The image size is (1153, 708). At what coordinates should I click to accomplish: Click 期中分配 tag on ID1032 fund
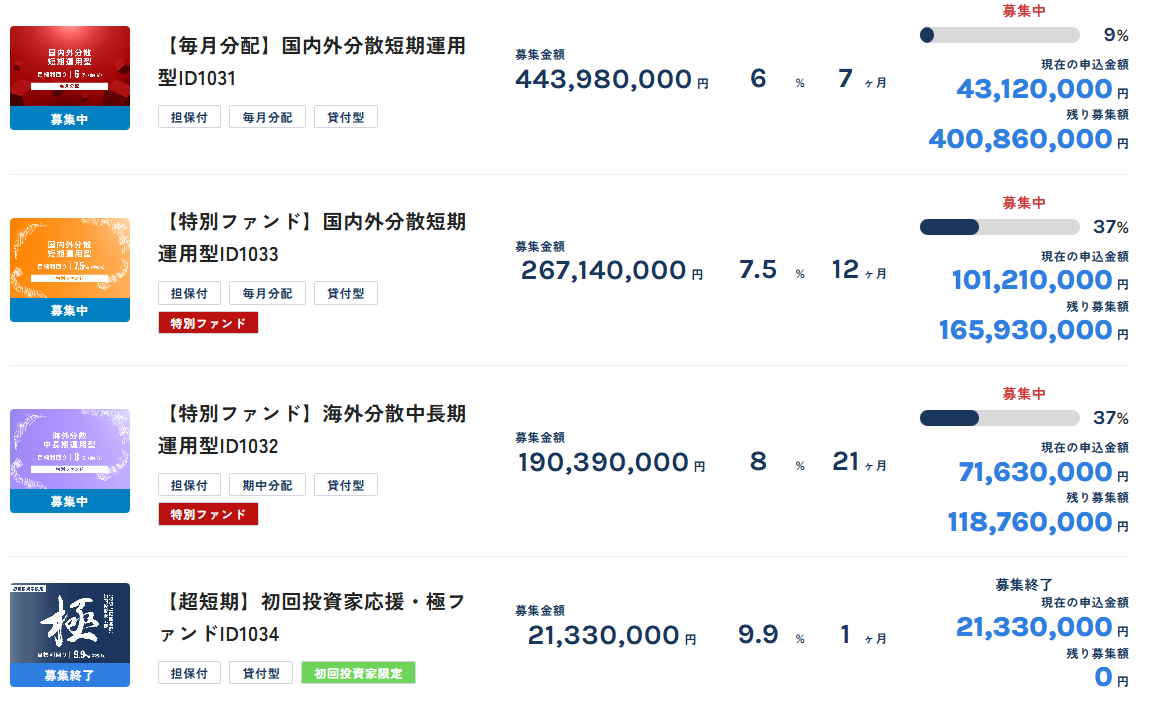[x=267, y=485]
